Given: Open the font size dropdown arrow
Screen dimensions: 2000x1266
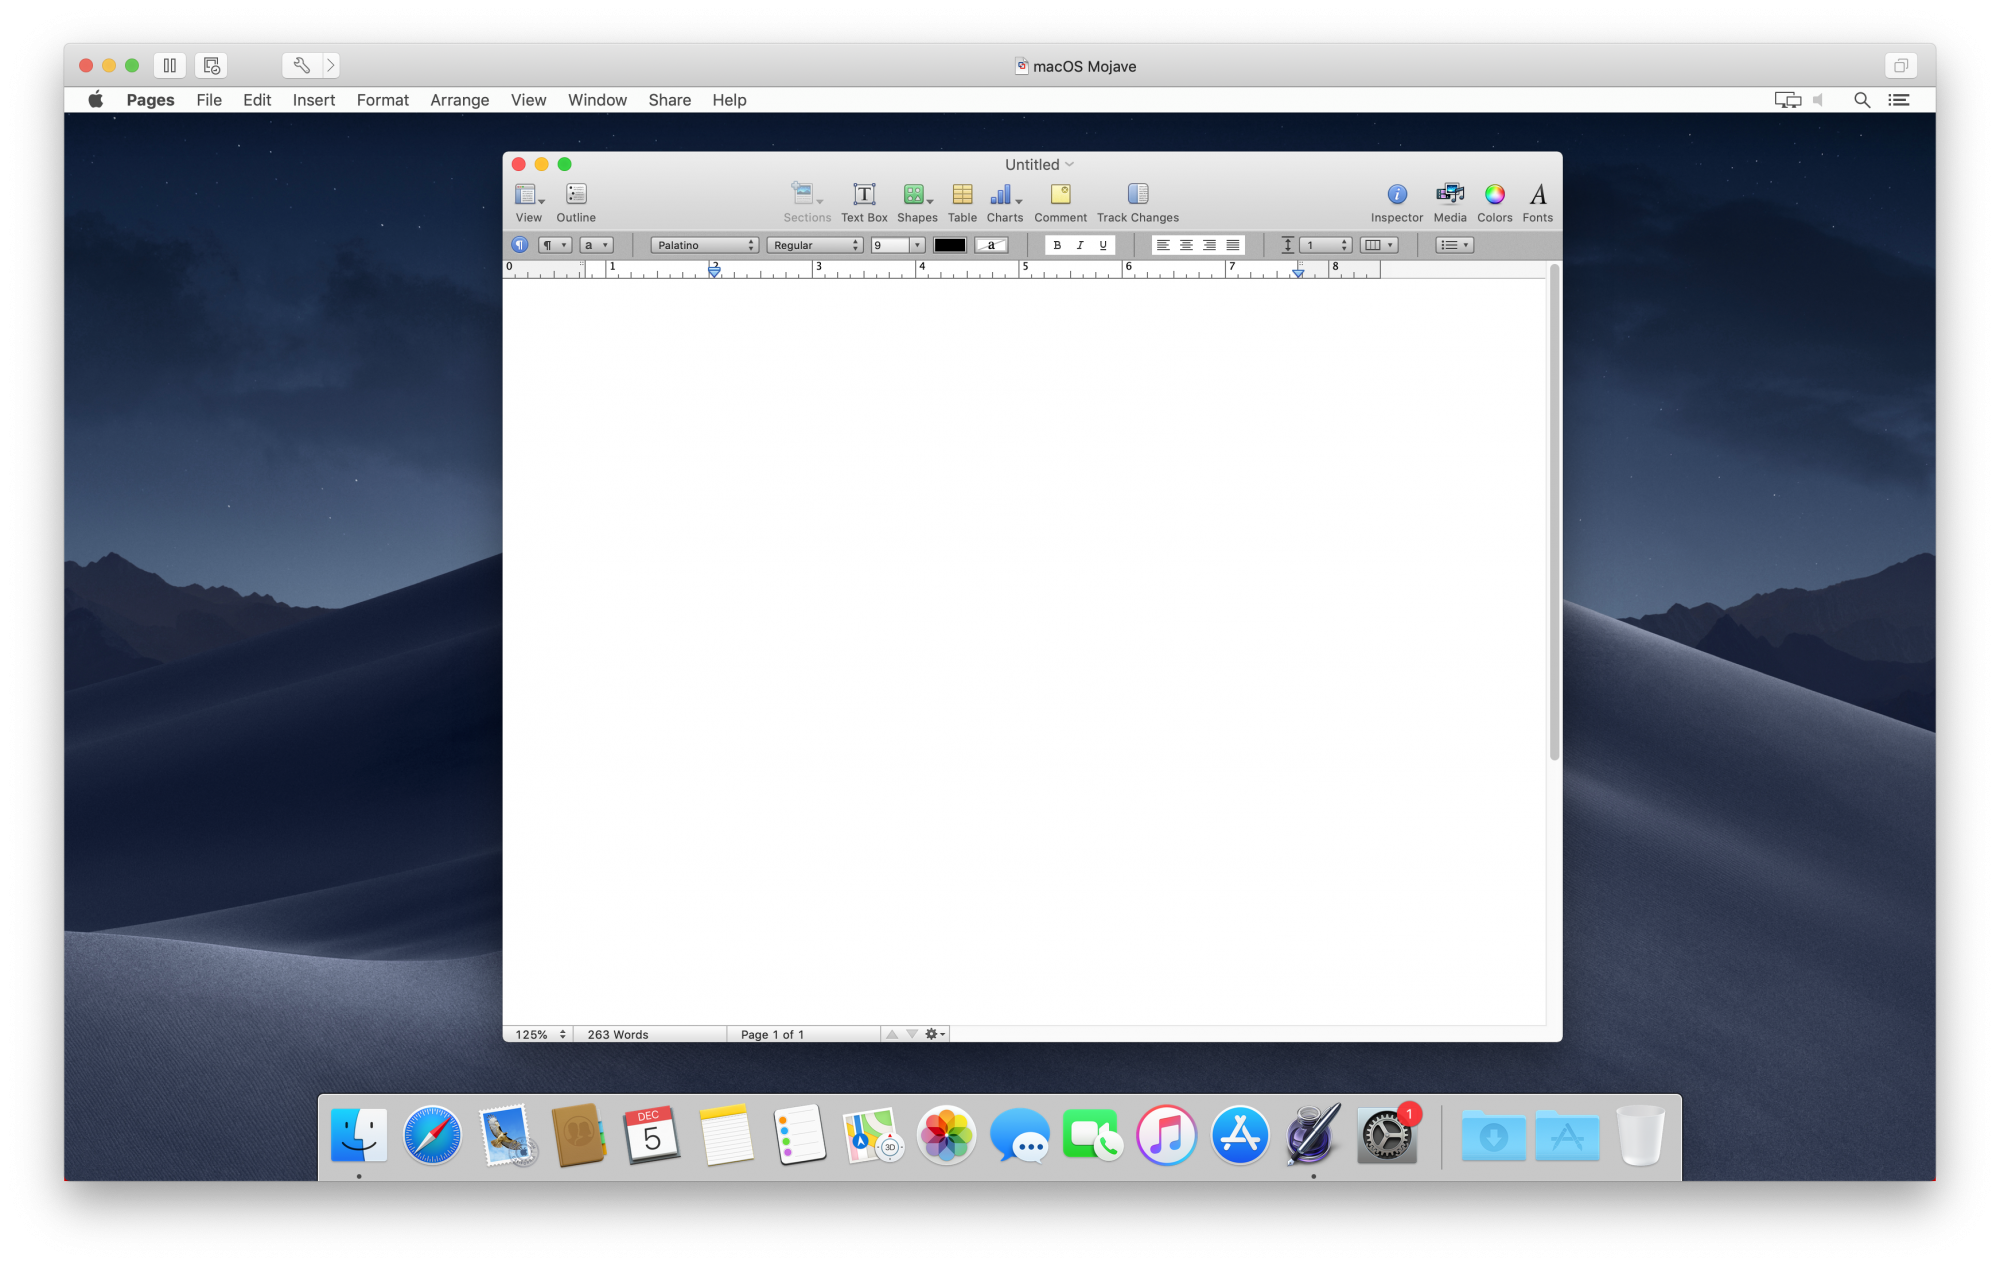Looking at the screenshot, I should (x=917, y=245).
